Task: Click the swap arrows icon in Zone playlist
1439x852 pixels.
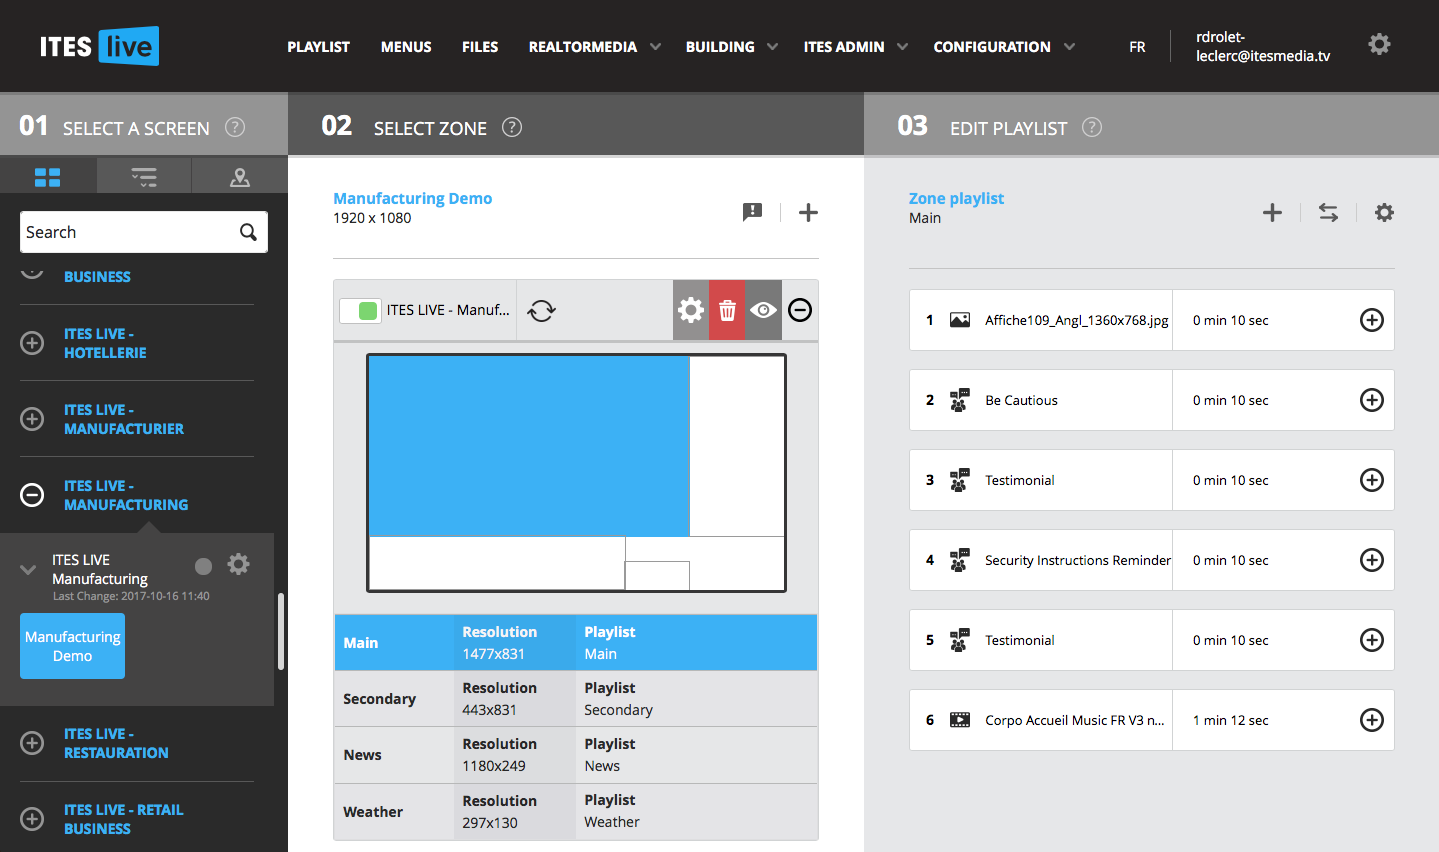Action: [1328, 212]
